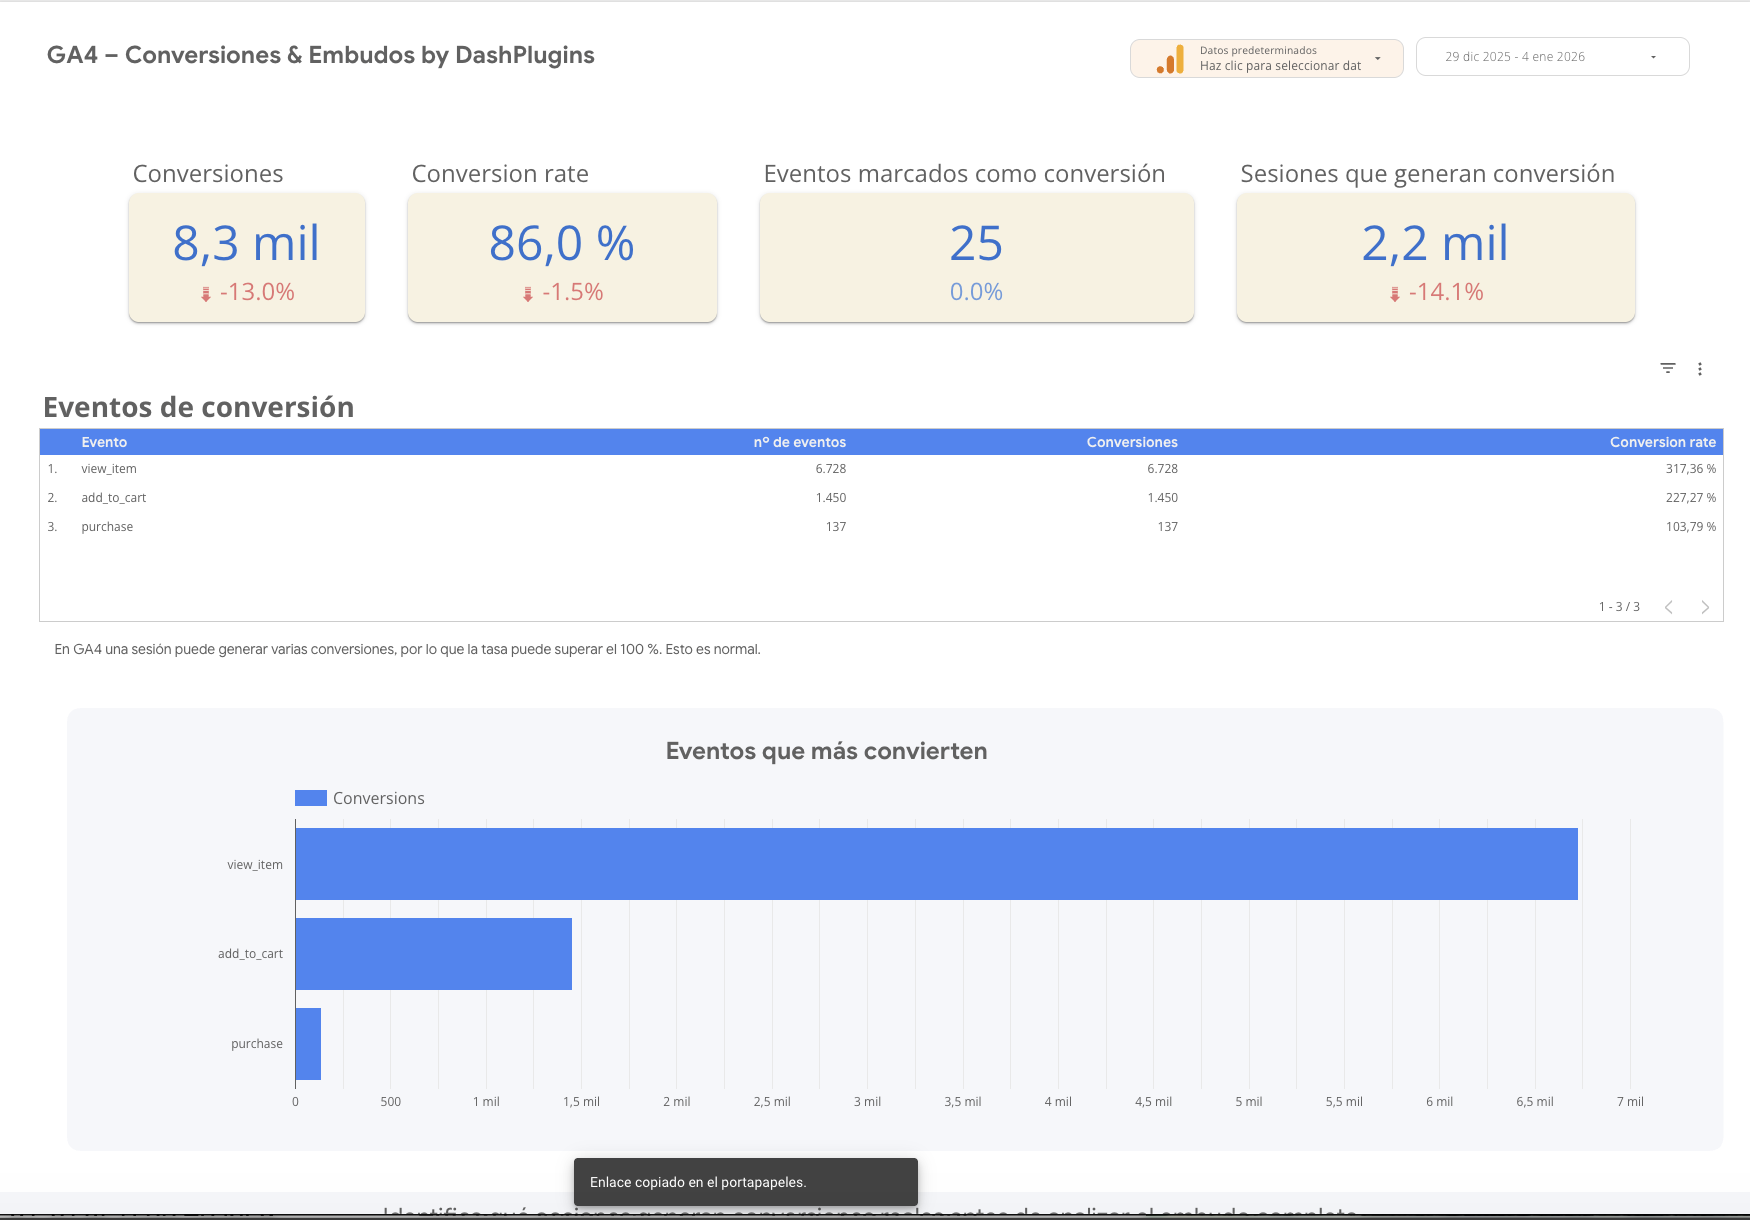Viewport: 1750px width, 1220px height.
Task: Select the purchase row in events table
Action: [x=107, y=527]
